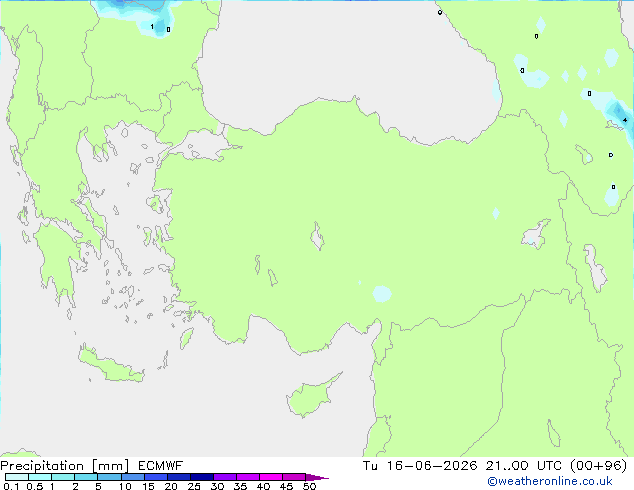This screenshot has height=490, width=634.
Task: Select the 40–45 mm magenta legend swatch
Action: [271, 477]
